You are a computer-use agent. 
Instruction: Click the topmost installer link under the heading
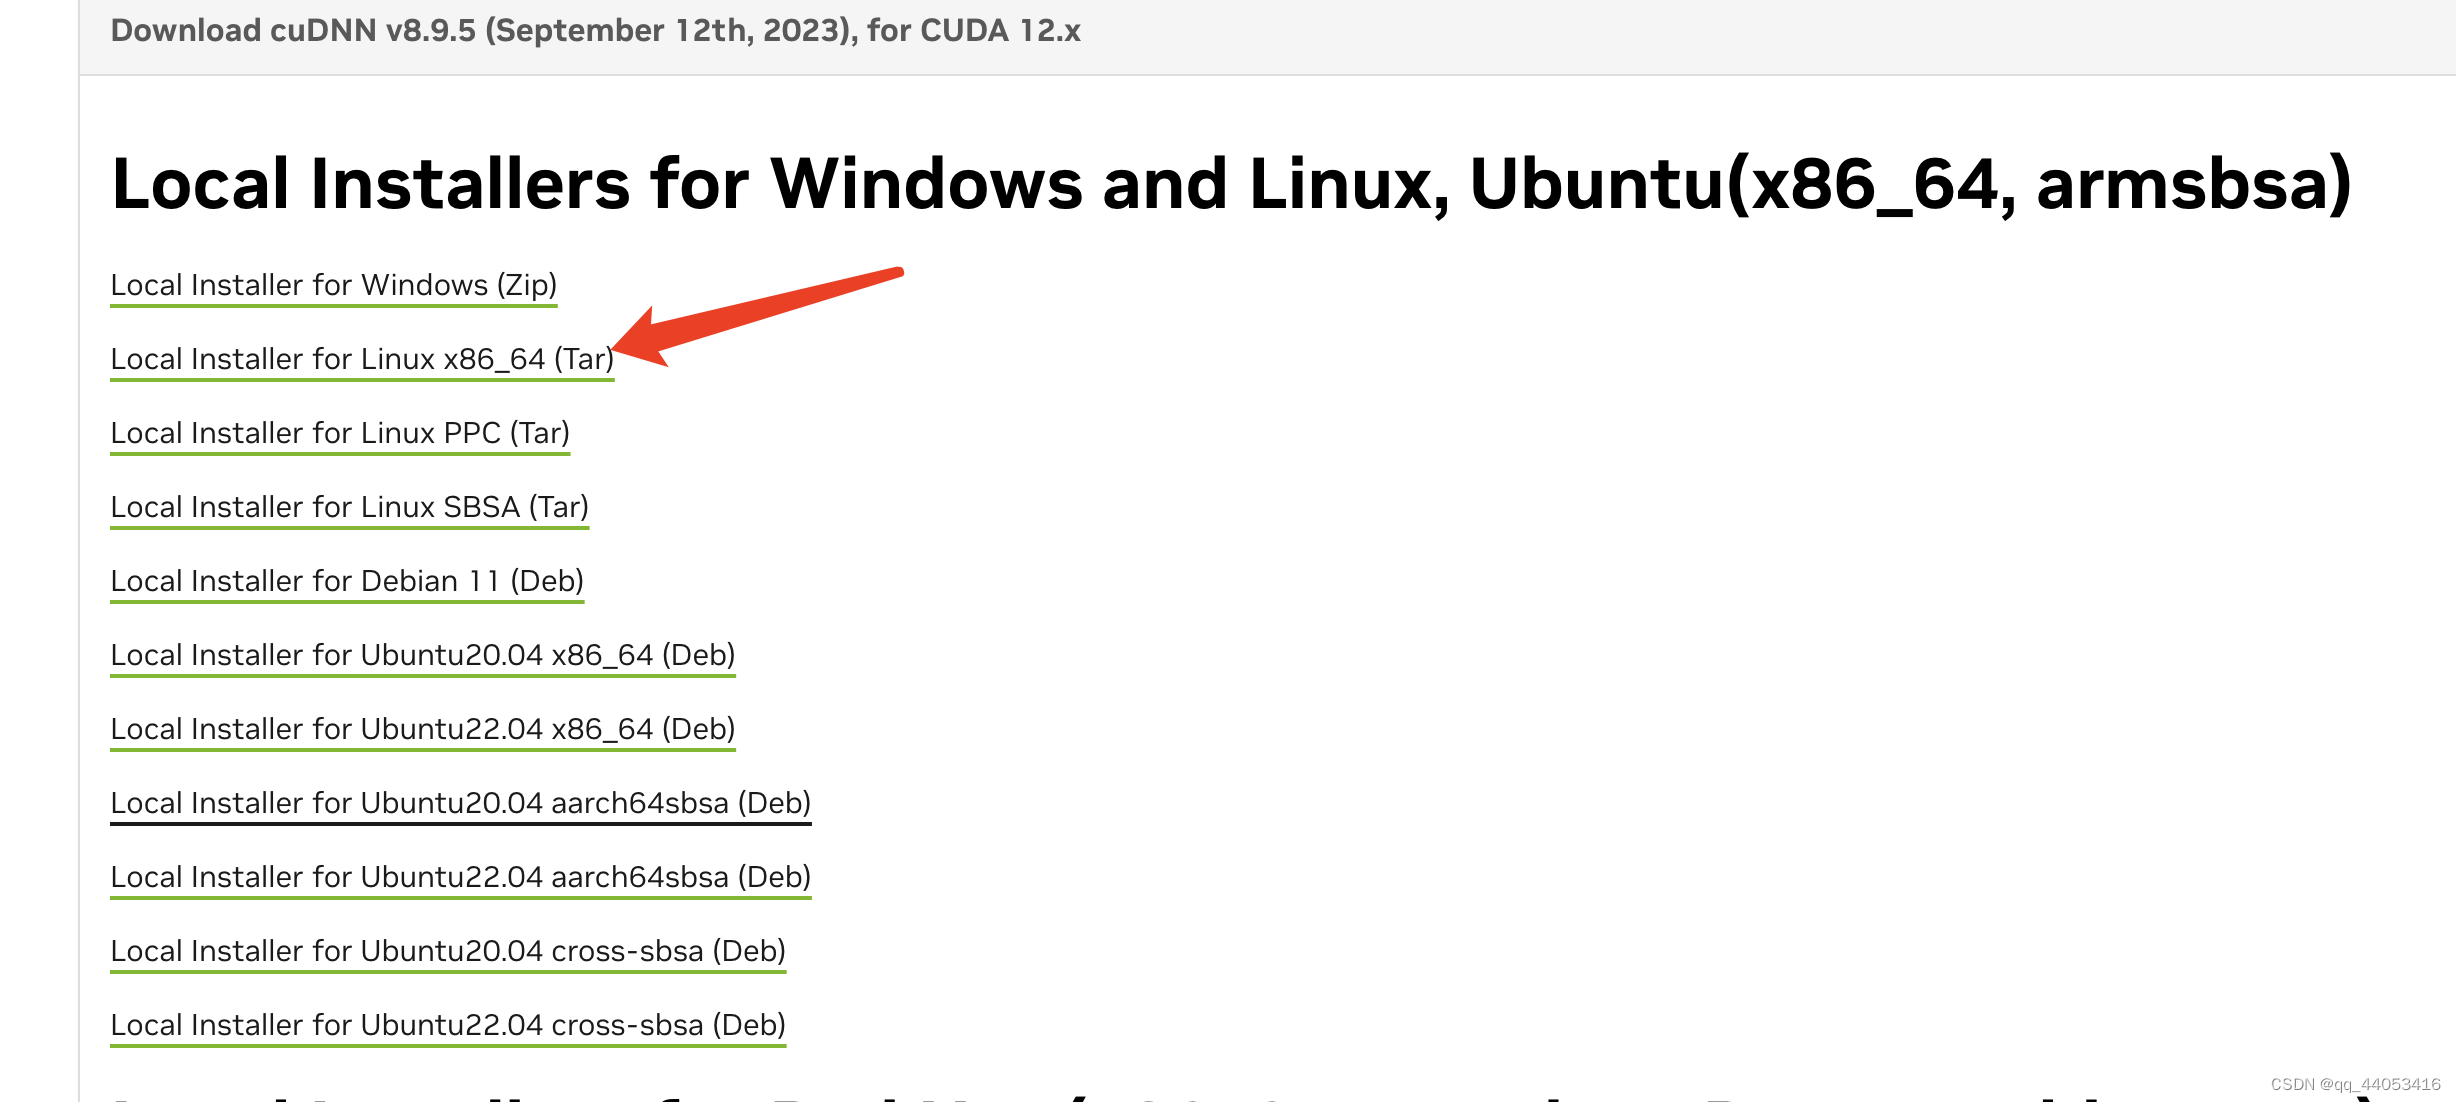pos(333,284)
